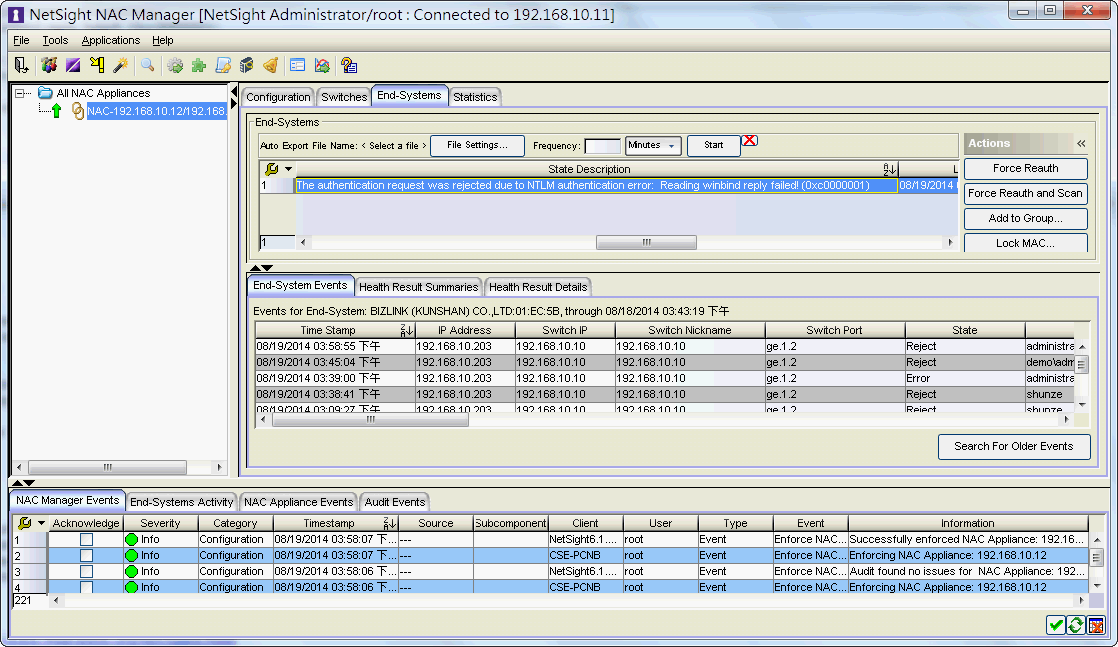Click the Add to Group... button

click(x=1025, y=218)
